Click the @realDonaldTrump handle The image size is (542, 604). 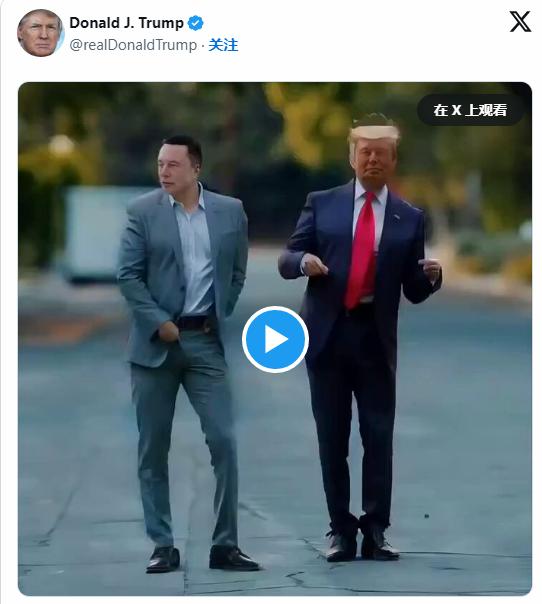point(133,45)
